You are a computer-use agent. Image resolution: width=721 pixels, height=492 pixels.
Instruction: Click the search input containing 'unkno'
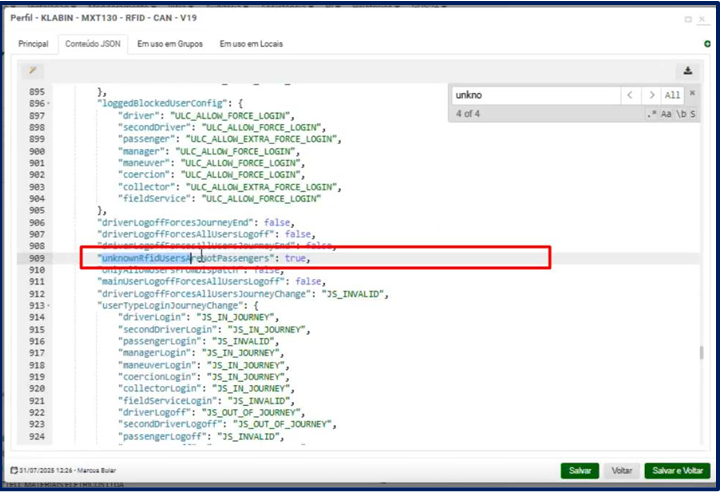(x=530, y=95)
